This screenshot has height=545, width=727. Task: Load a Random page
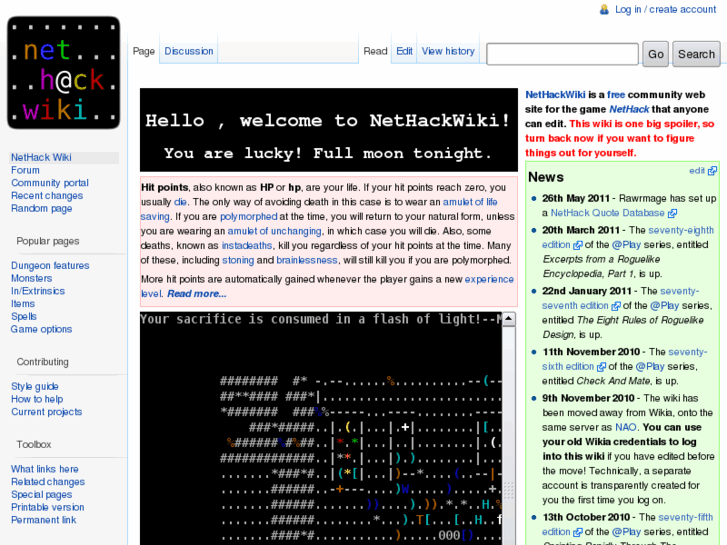(x=41, y=208)
